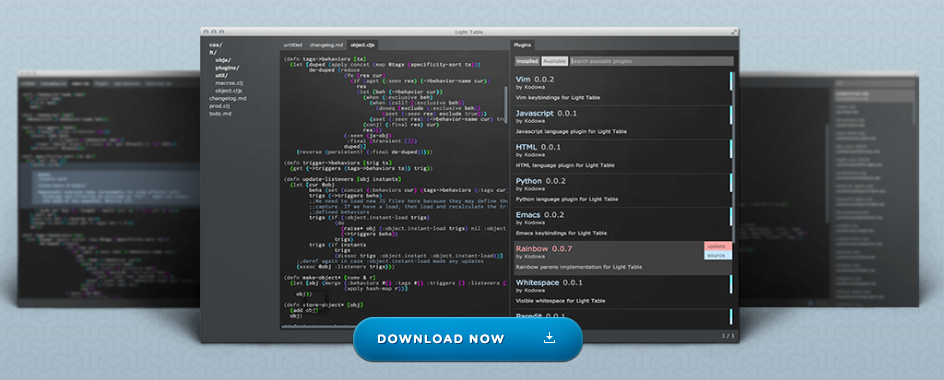
Task: Show the Installed plugins list
Action: point(527,61)
